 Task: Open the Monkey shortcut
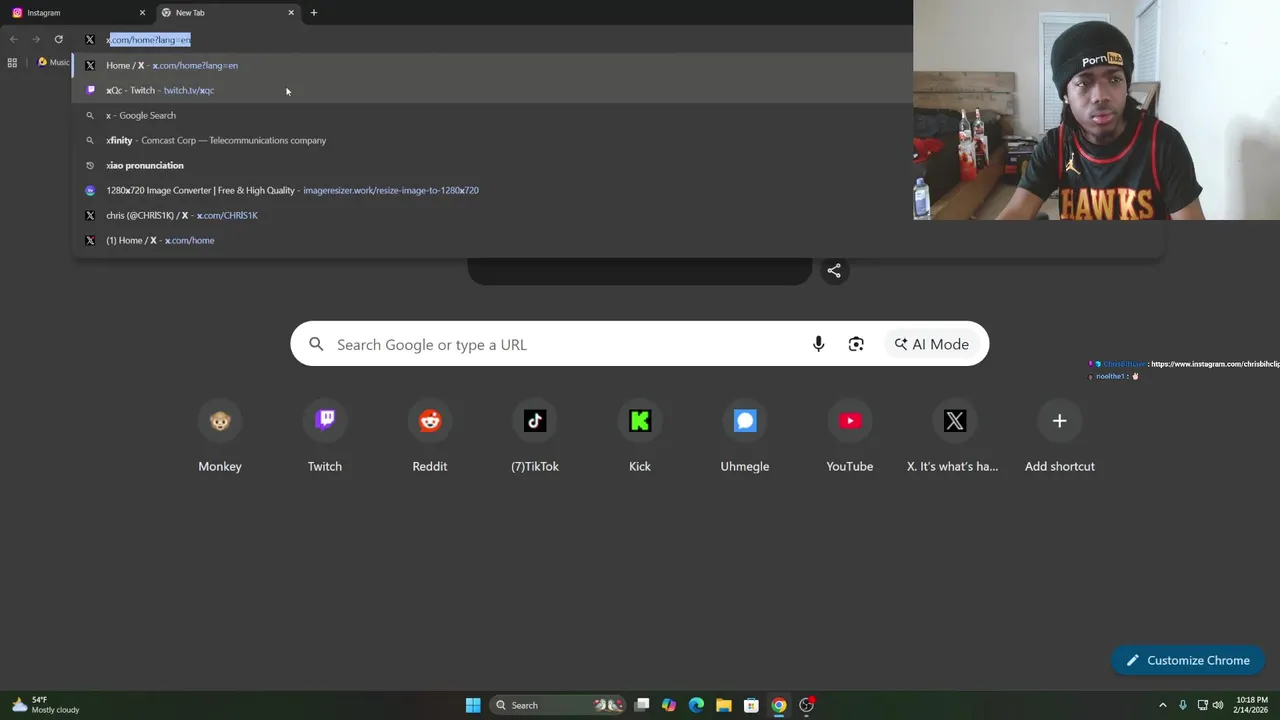tap(220, 438)
